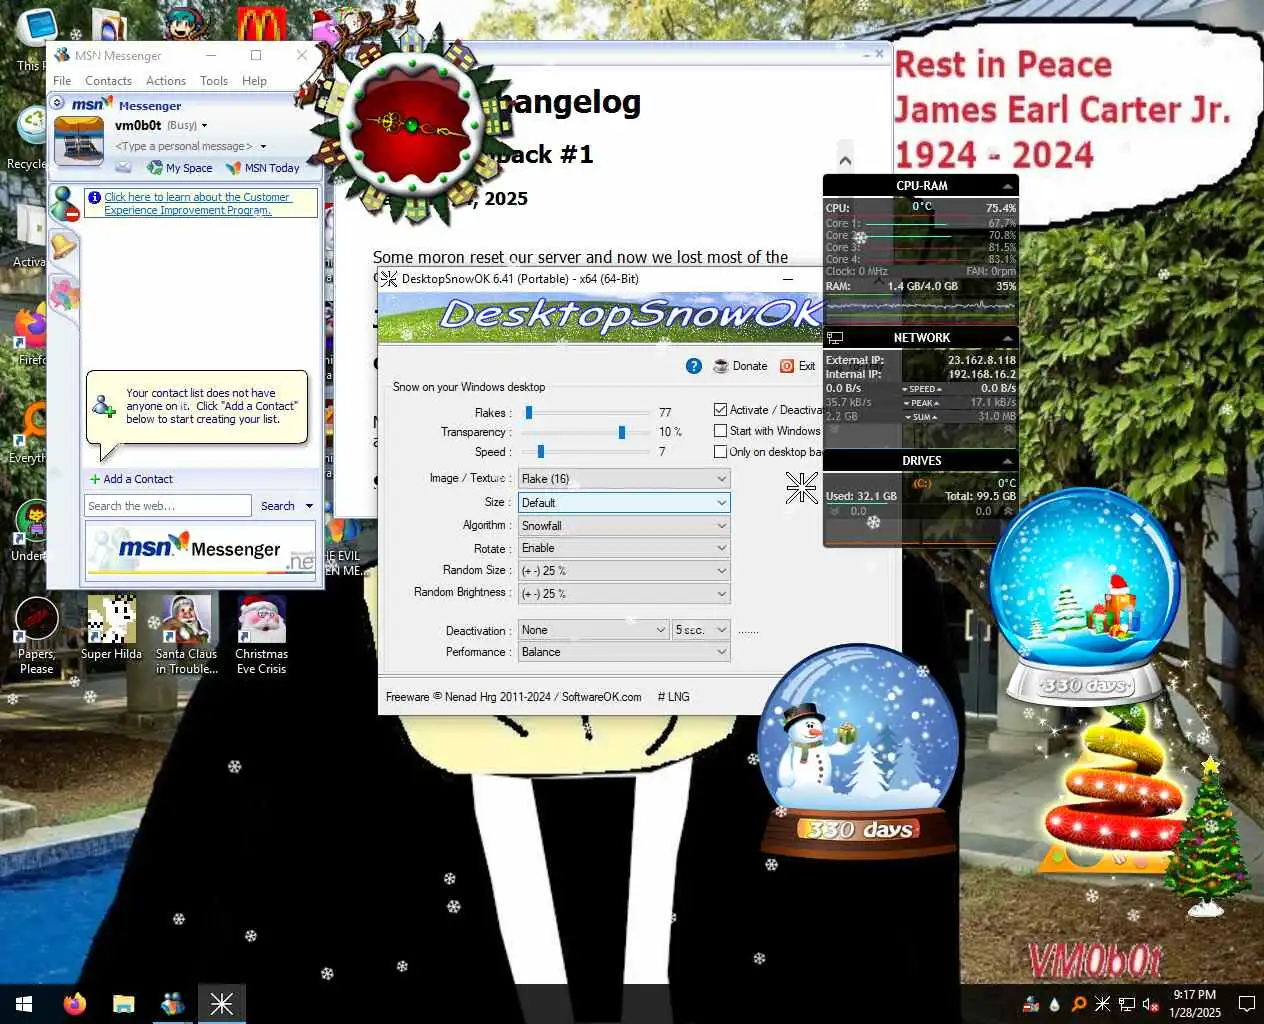
Task: Click the SoftwareOK.com freeware link
Action: pos(601,697)
